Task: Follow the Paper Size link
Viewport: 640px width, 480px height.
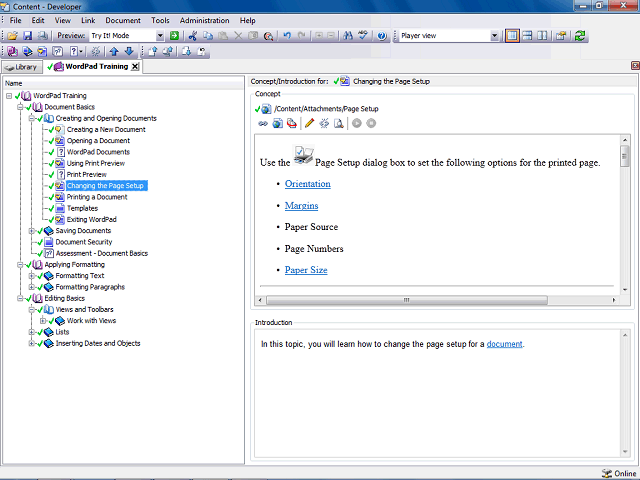Action: coord(306,270)
